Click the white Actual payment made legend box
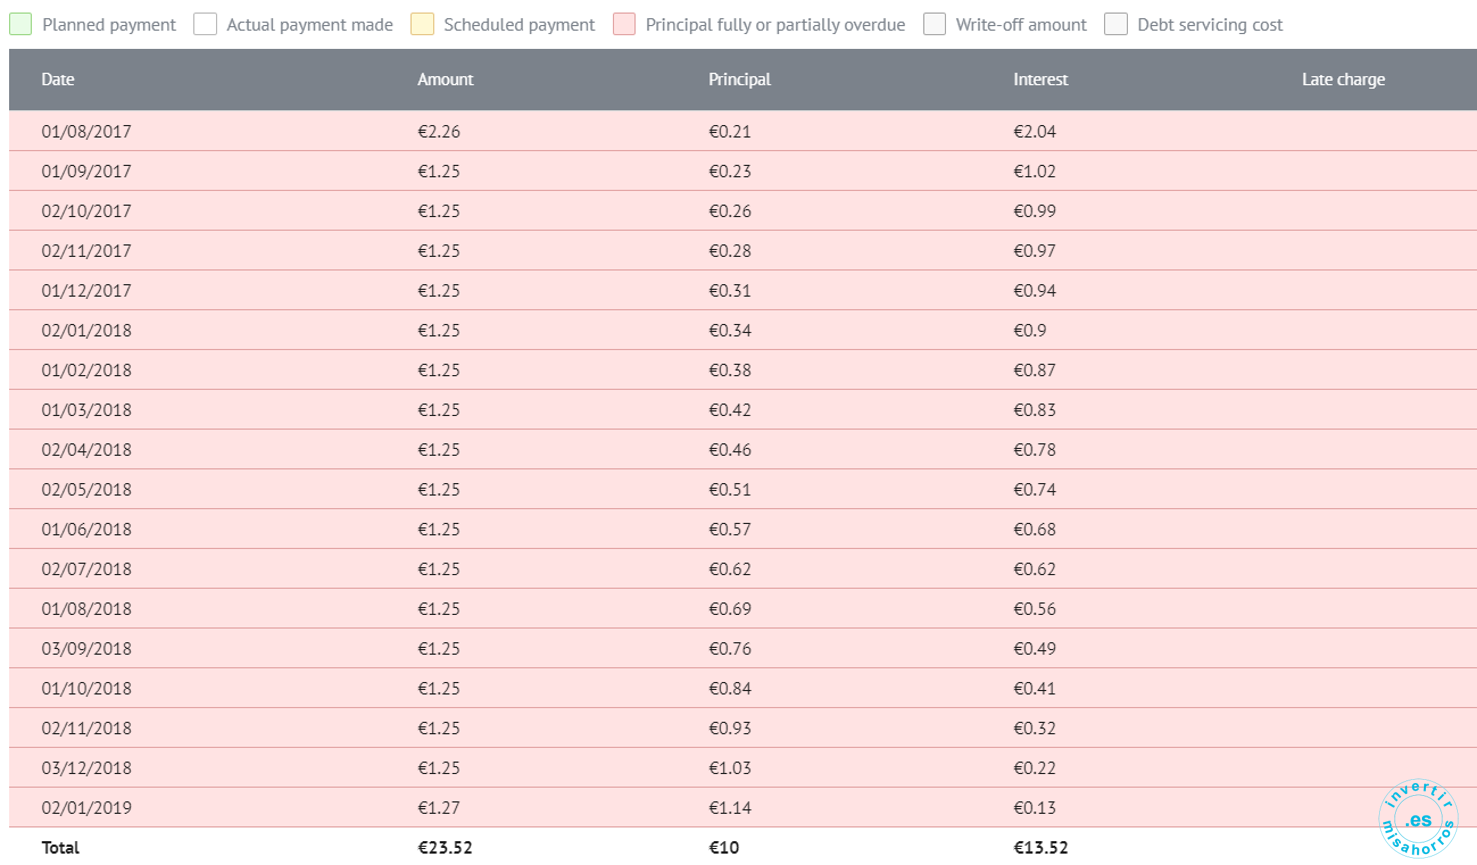The height and width of the screenshot is (865, 1477). [x=205, y=24]
